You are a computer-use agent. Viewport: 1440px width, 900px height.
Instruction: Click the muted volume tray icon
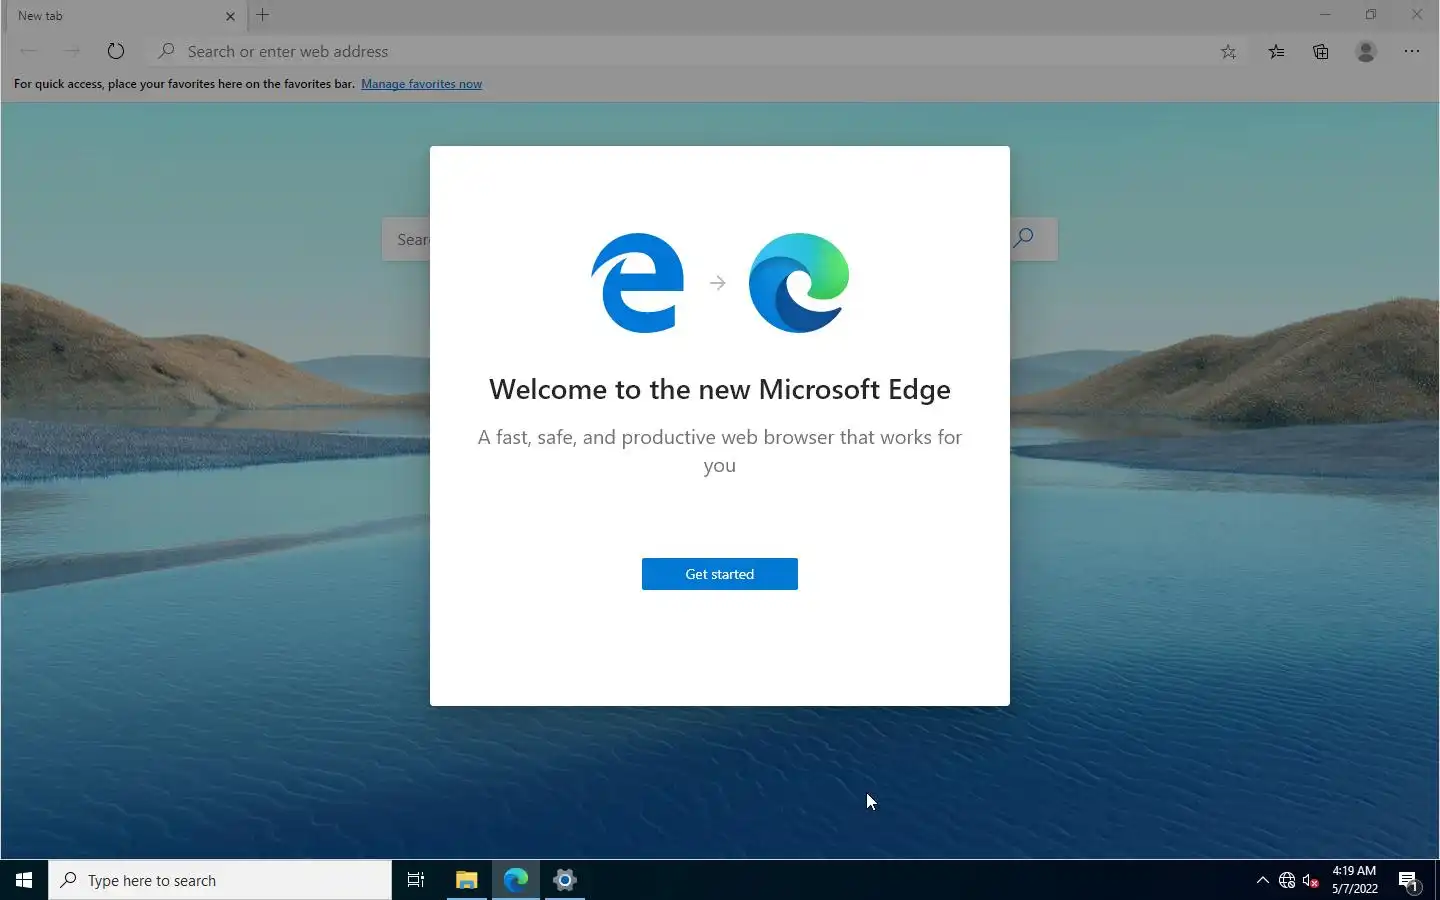pos(1311,881)
